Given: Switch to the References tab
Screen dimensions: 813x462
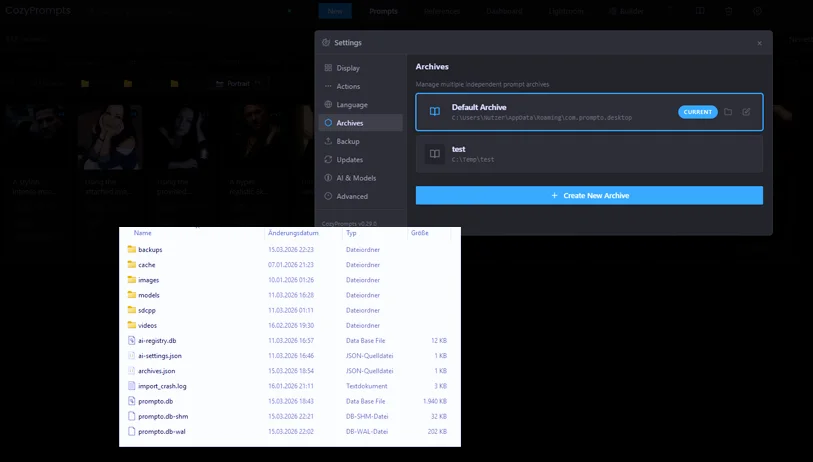Looking at the screenshot, I should coord(442,11).
